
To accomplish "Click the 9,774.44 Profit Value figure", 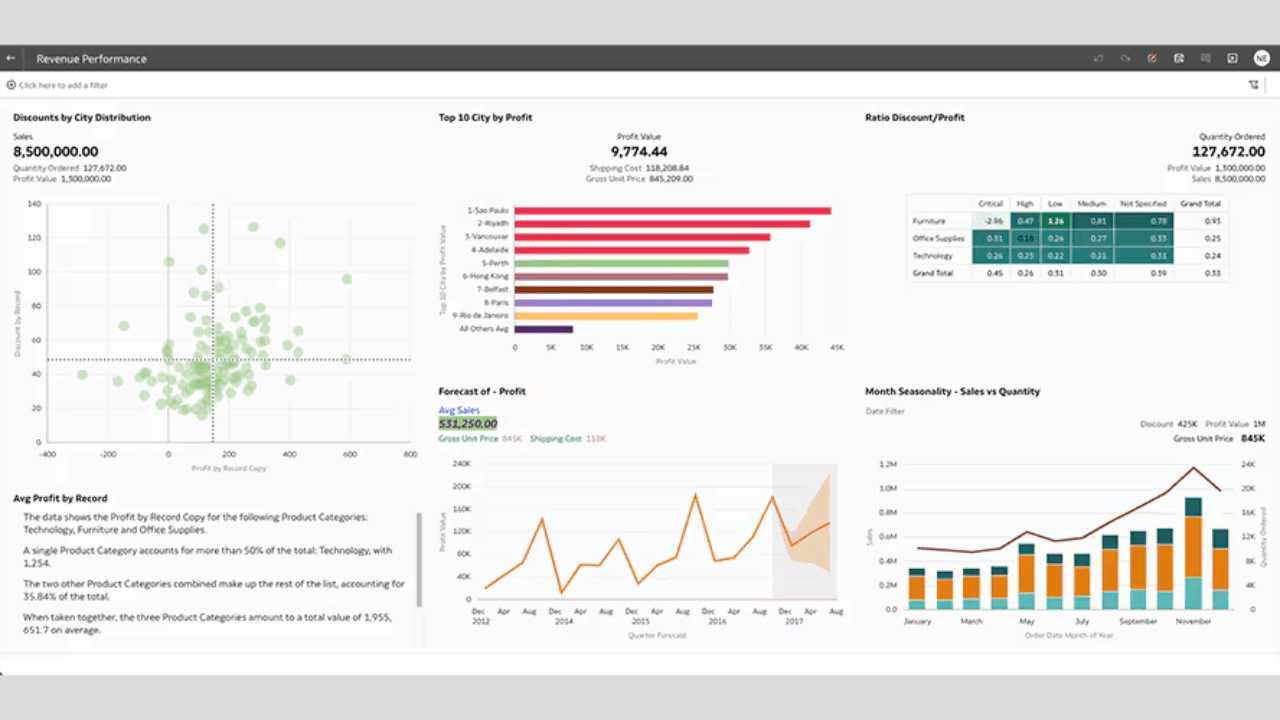I will click(x=639, y=152).
